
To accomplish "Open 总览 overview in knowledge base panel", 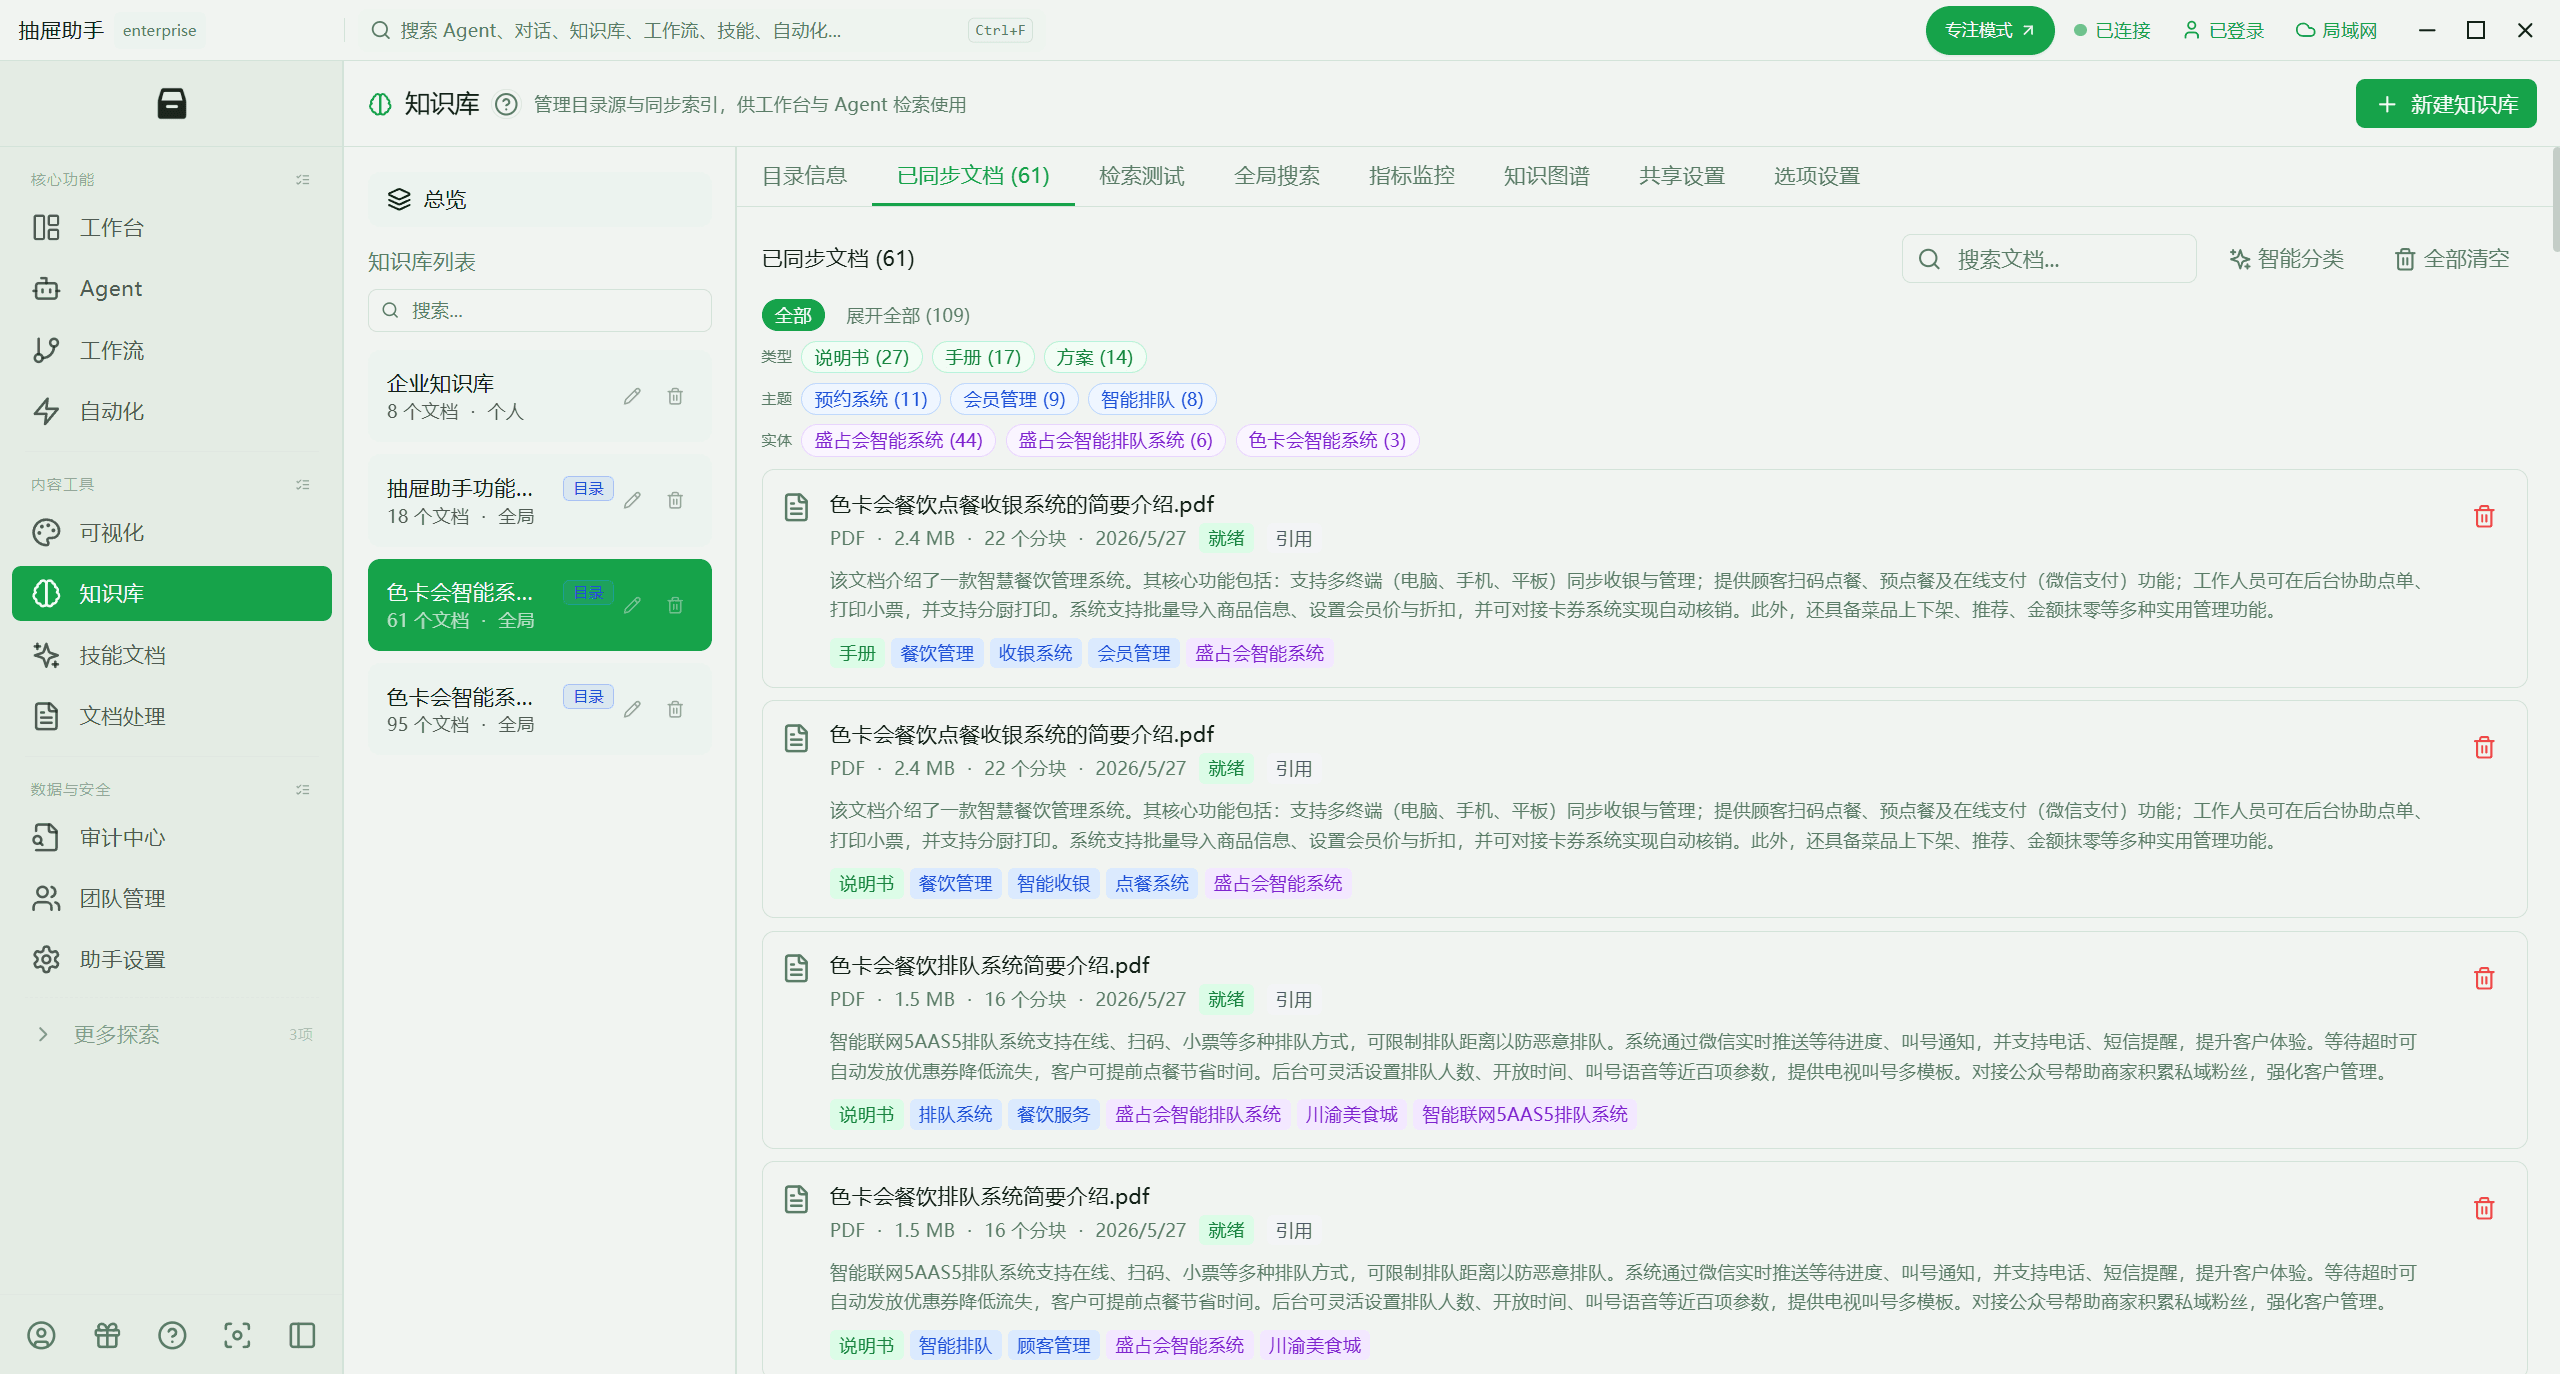I will coord(540,199).
